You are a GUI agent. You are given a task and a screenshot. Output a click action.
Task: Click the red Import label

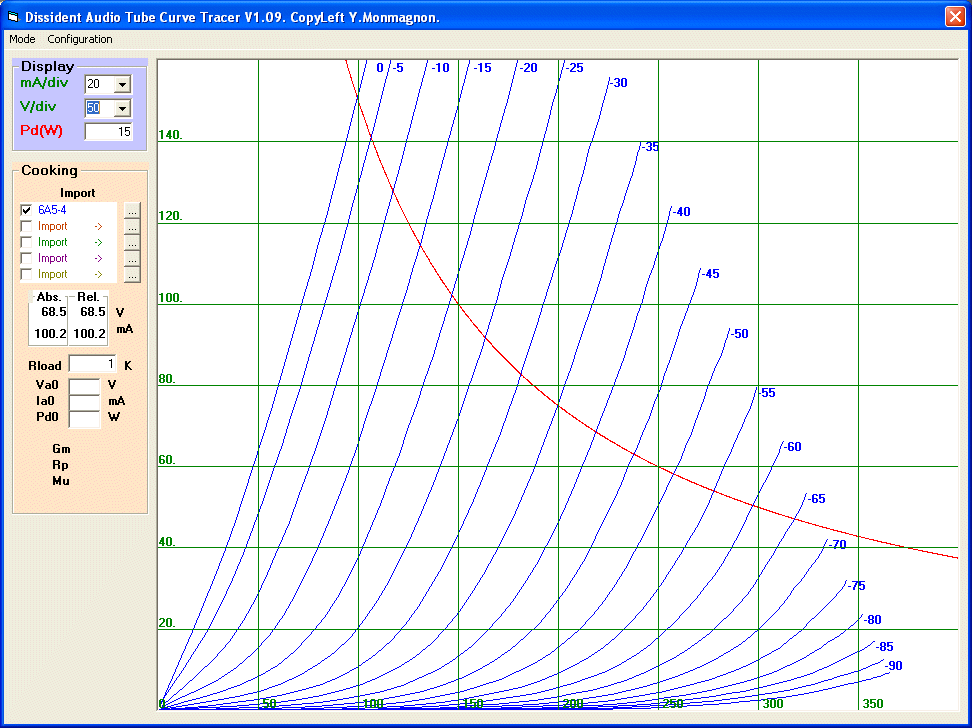(x=53, y=226)
